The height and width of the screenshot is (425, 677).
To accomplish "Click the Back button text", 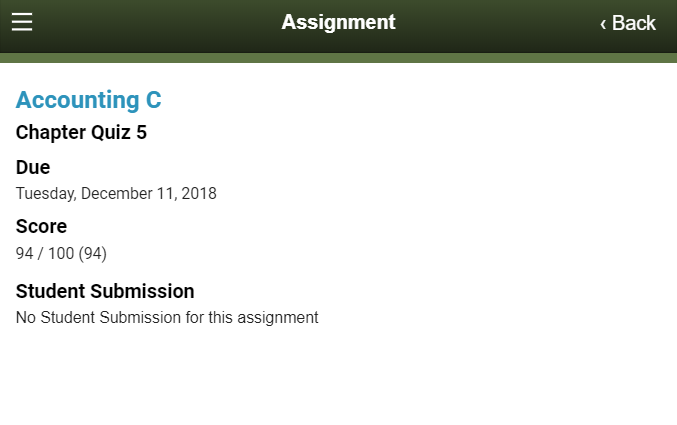I will point(634,23).
